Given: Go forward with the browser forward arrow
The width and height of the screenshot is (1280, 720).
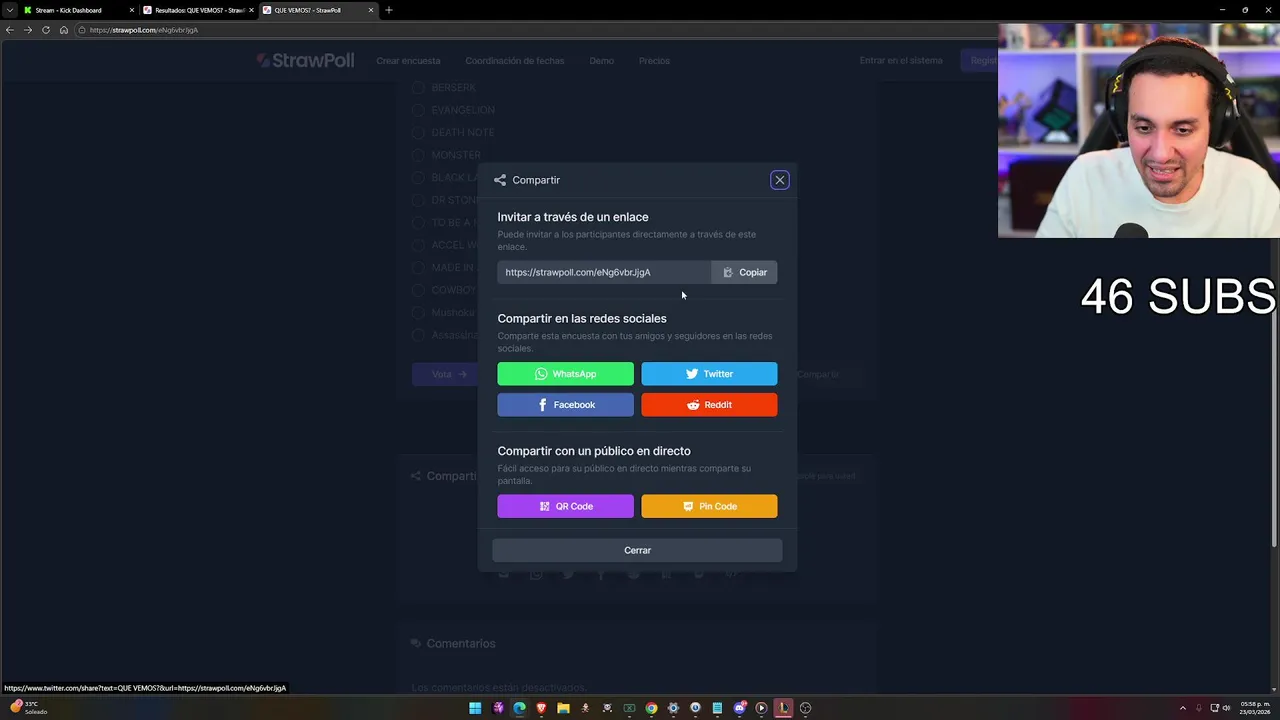Looking at the screenshot, I should click(27, 30).
